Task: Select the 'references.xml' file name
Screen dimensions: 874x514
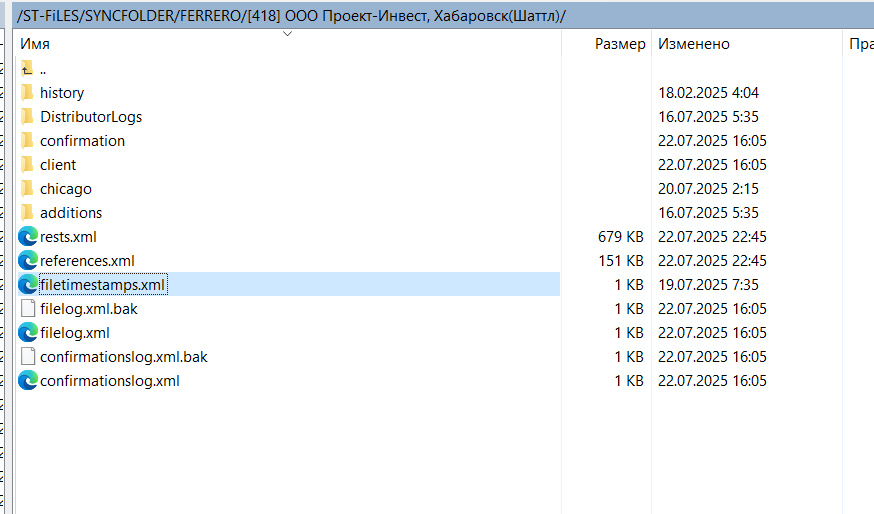Action: click(x=87, y=260)
